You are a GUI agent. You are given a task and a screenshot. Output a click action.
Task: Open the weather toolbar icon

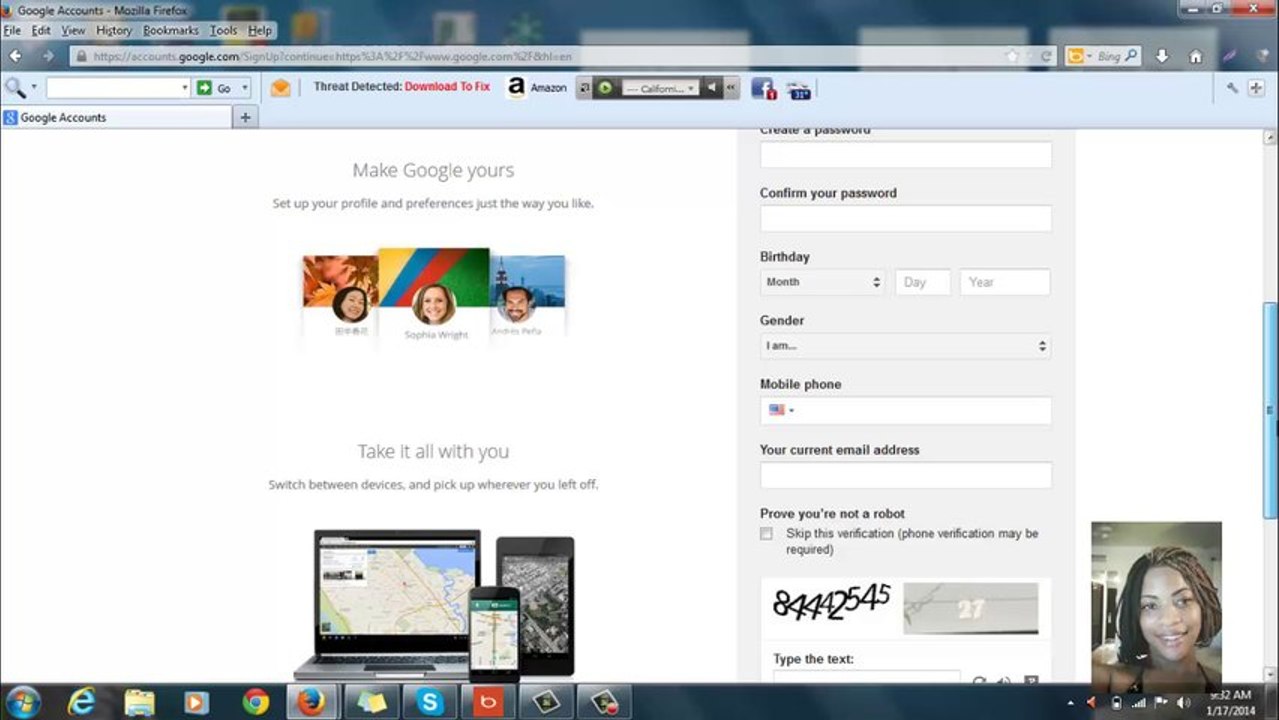pyautogui.click(x=799, y=89)
